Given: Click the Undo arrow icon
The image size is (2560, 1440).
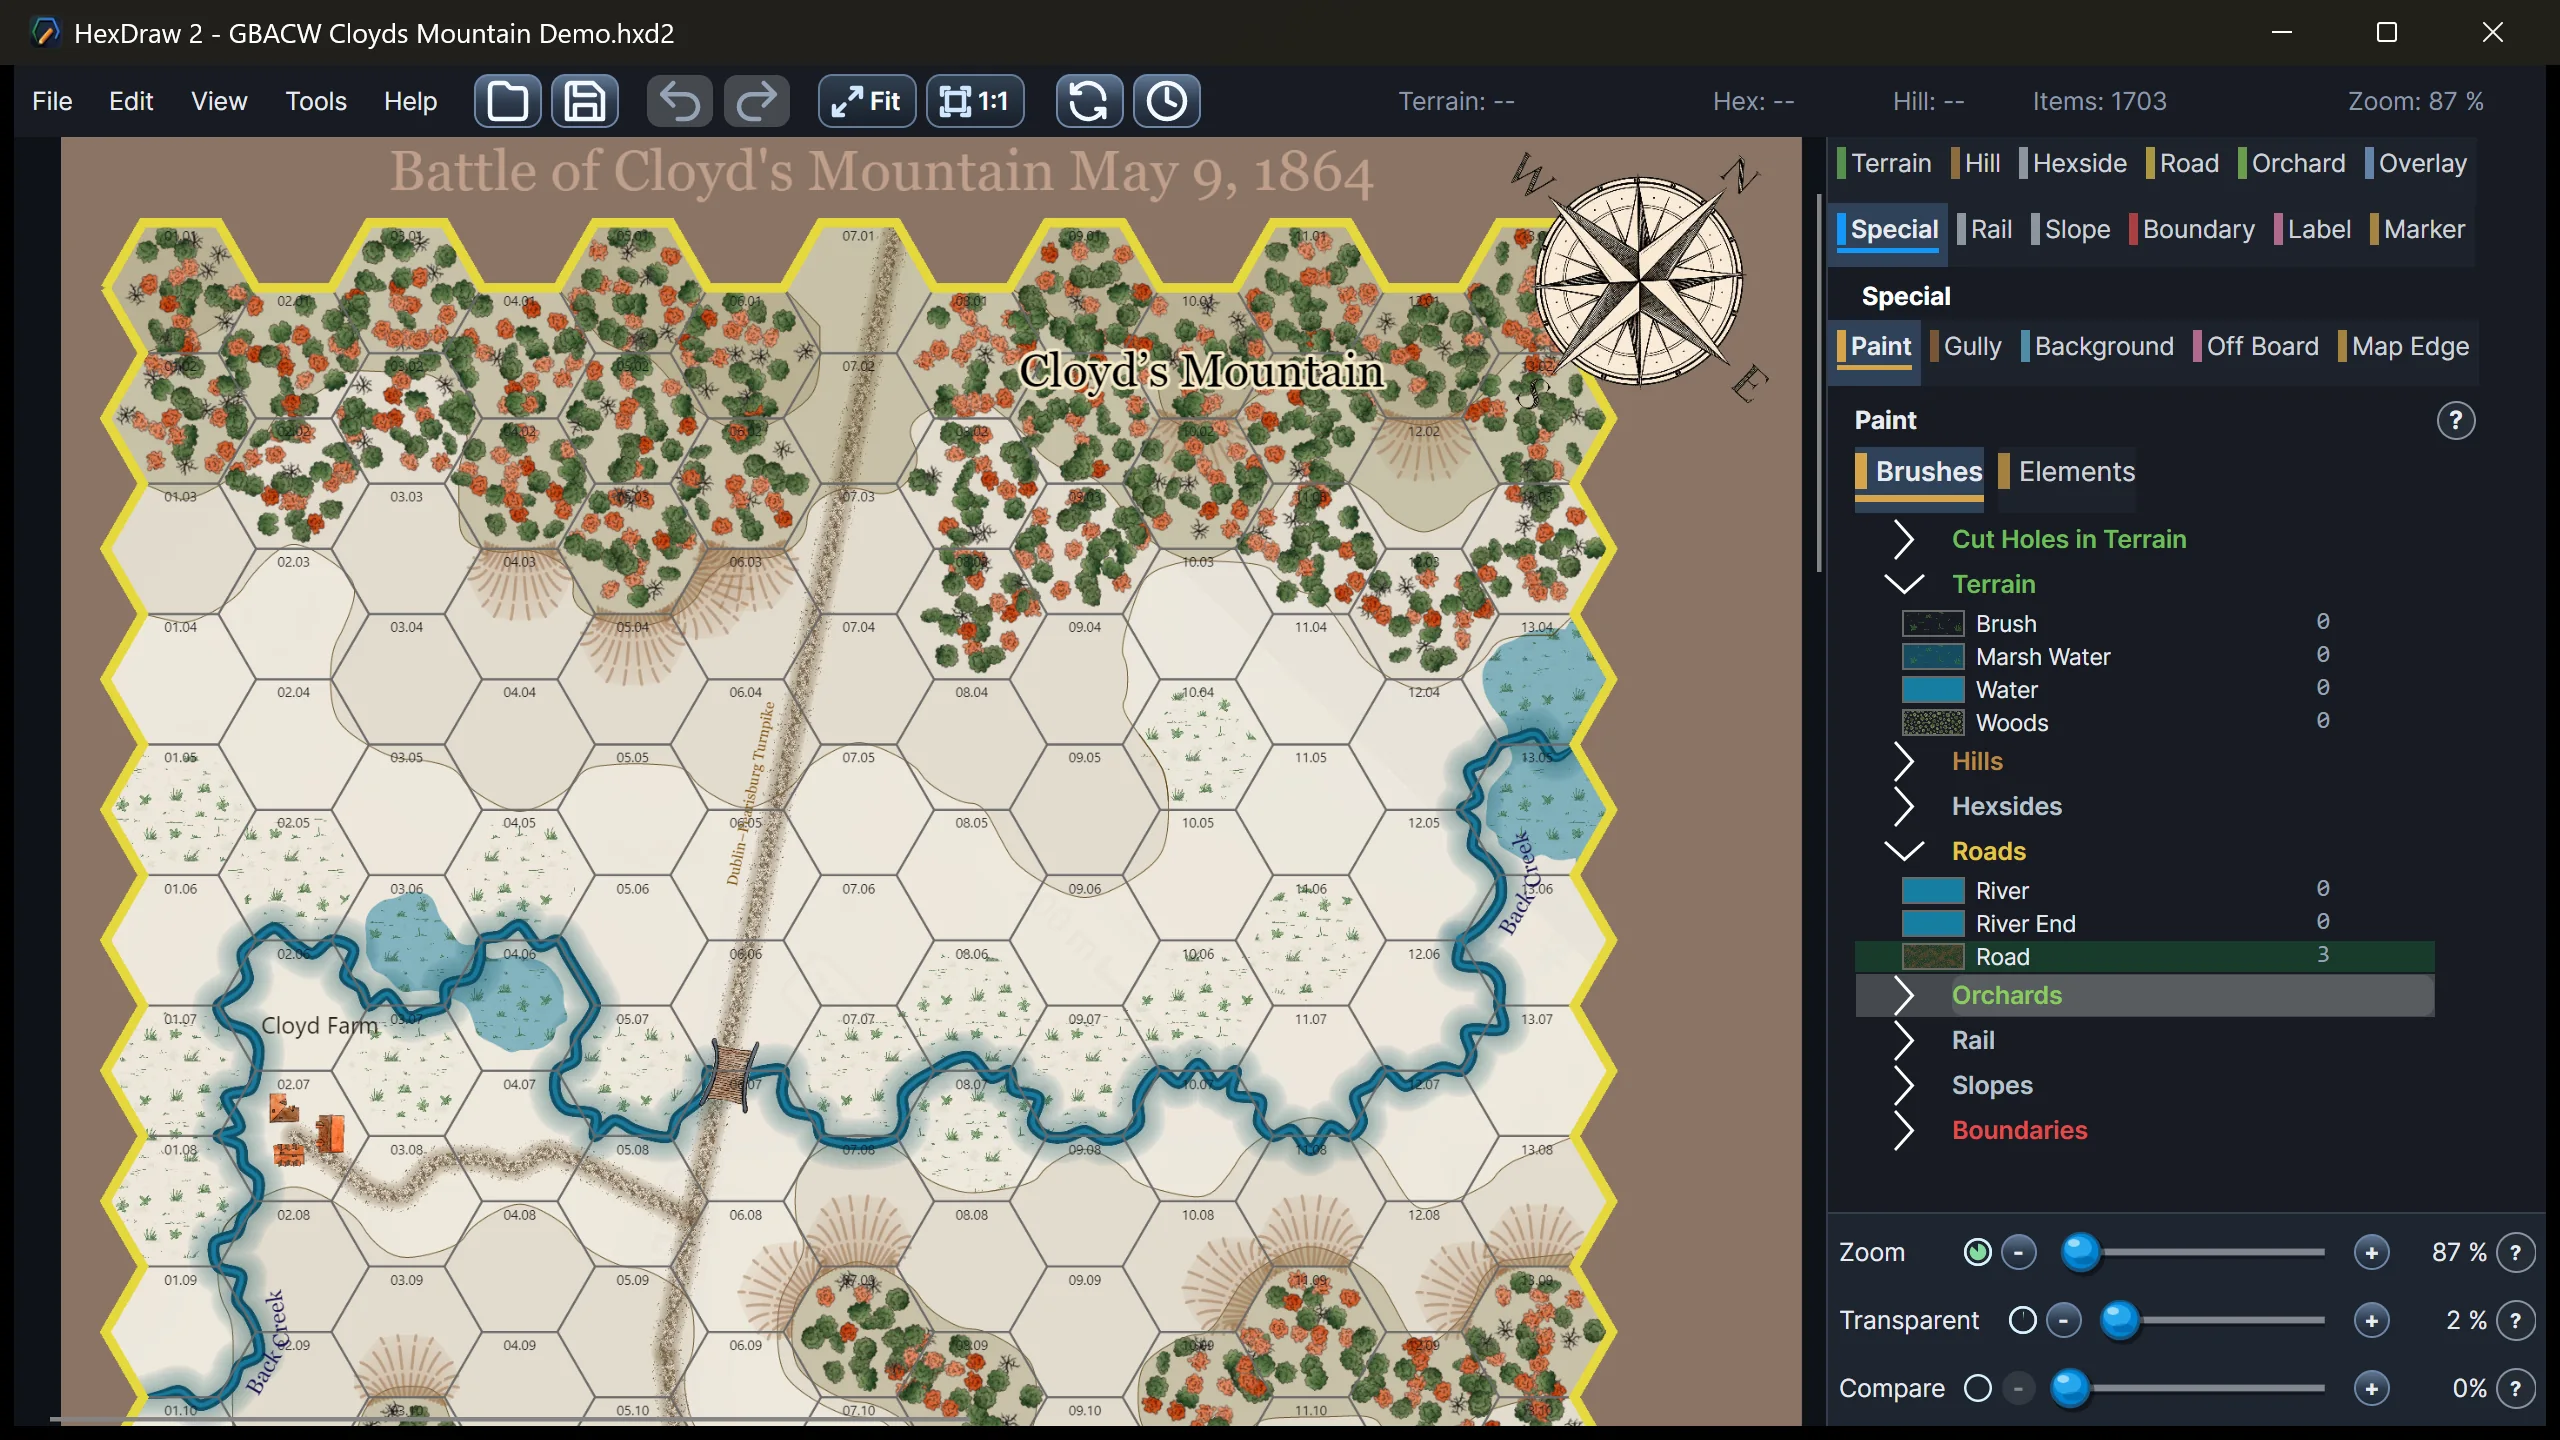Looking at the screenshot, I should pos(680,101).
